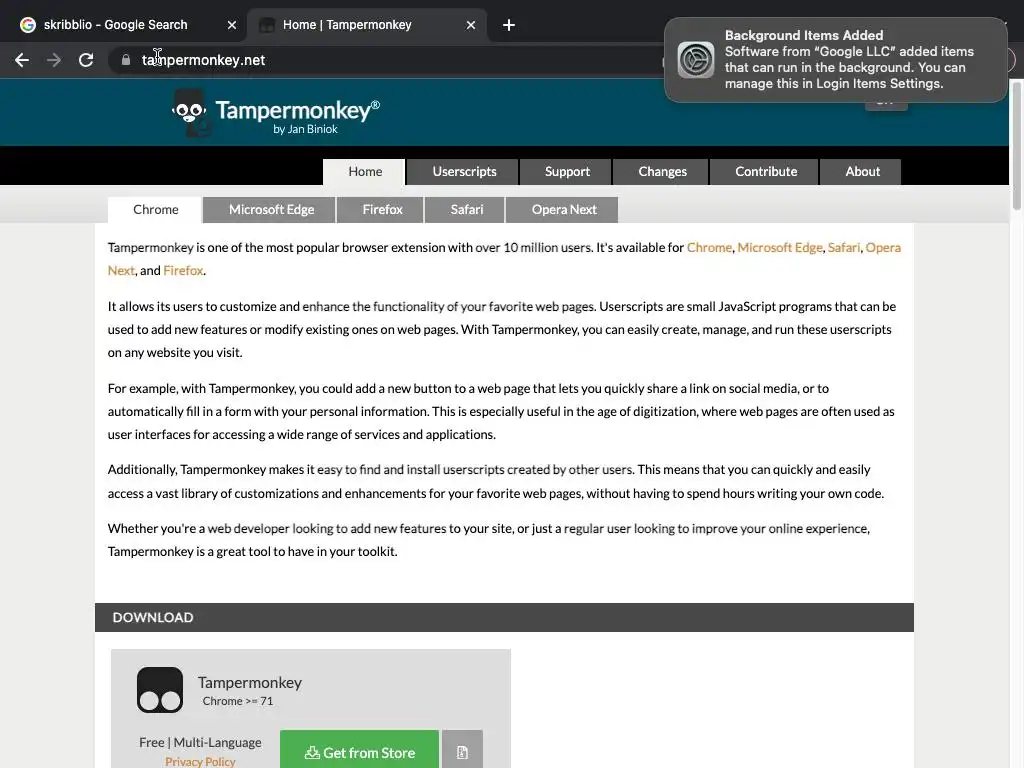Open the Changes navigation tab
The height and width of the screenshot is (768, 1024).
pos(662,172)
